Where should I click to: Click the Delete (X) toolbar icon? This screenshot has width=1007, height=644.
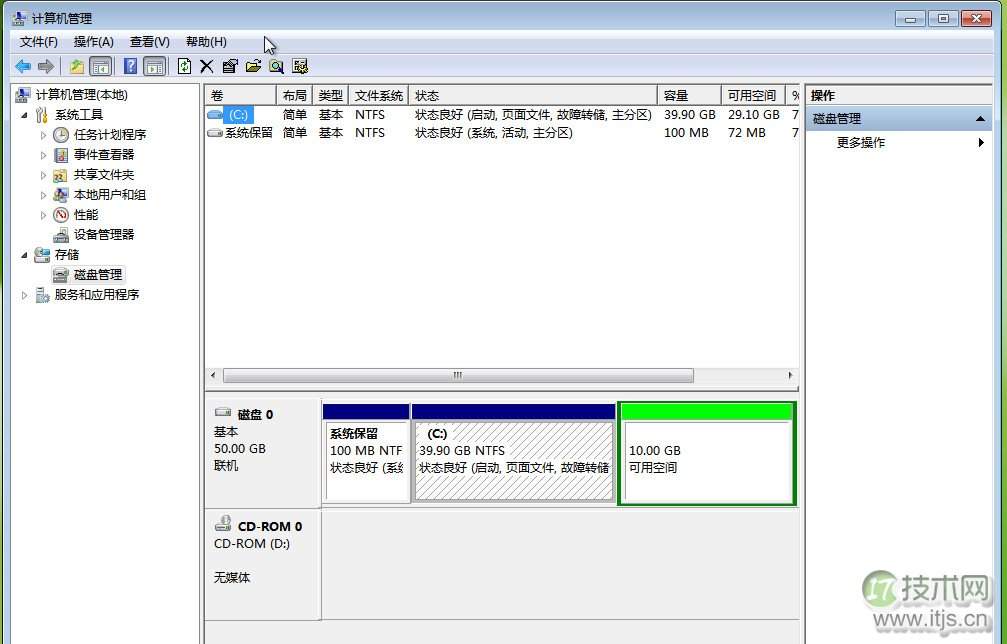pyautogui.click(x=206, y=66)
